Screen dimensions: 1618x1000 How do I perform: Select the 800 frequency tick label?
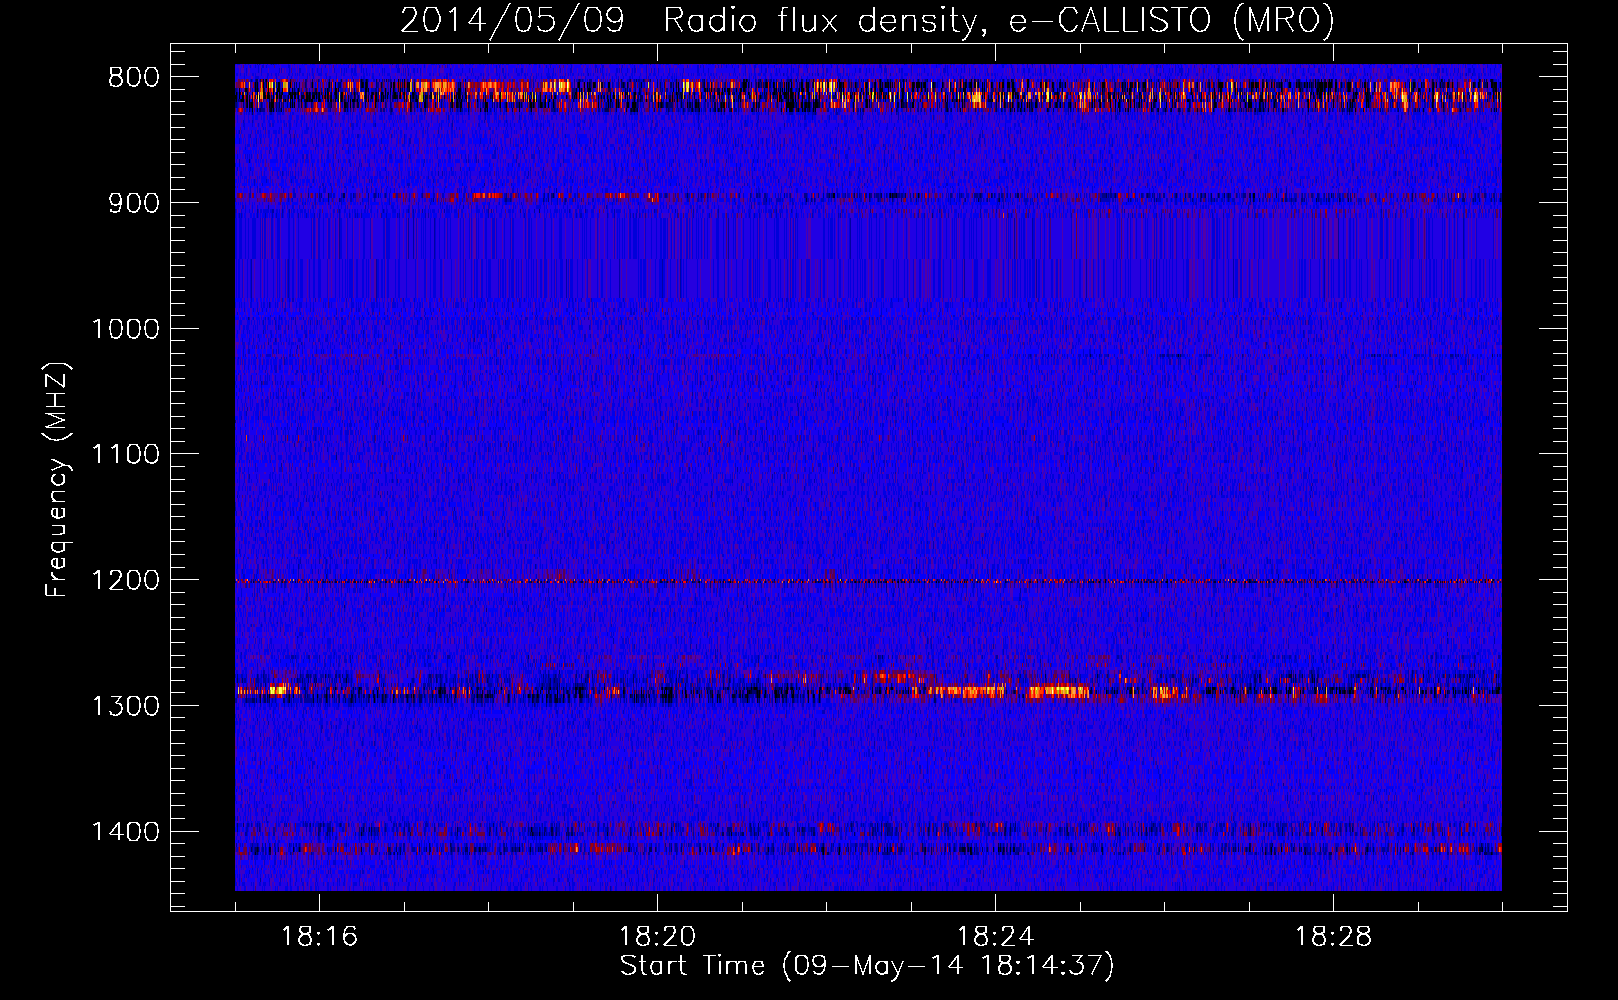tap(134, 78)
